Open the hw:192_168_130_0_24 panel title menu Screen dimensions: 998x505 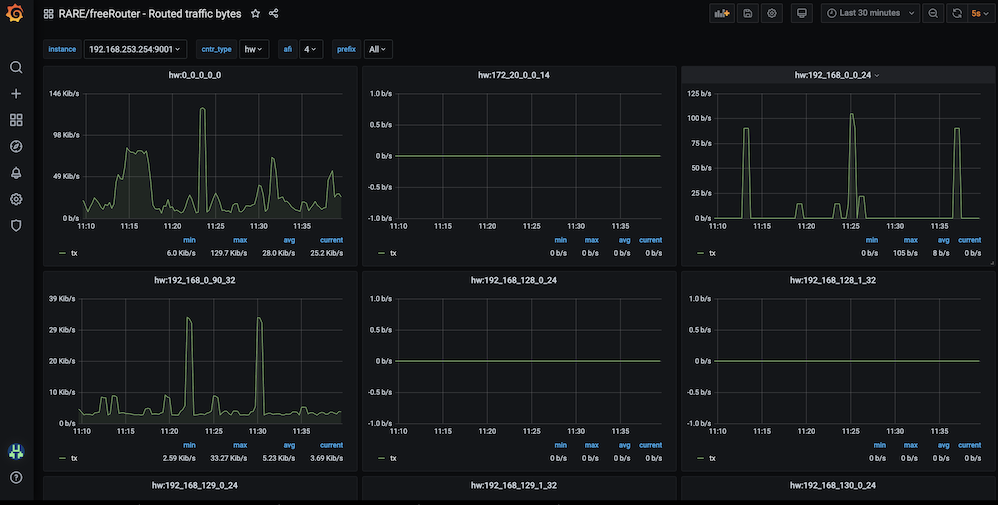click(x=833, y=485)
